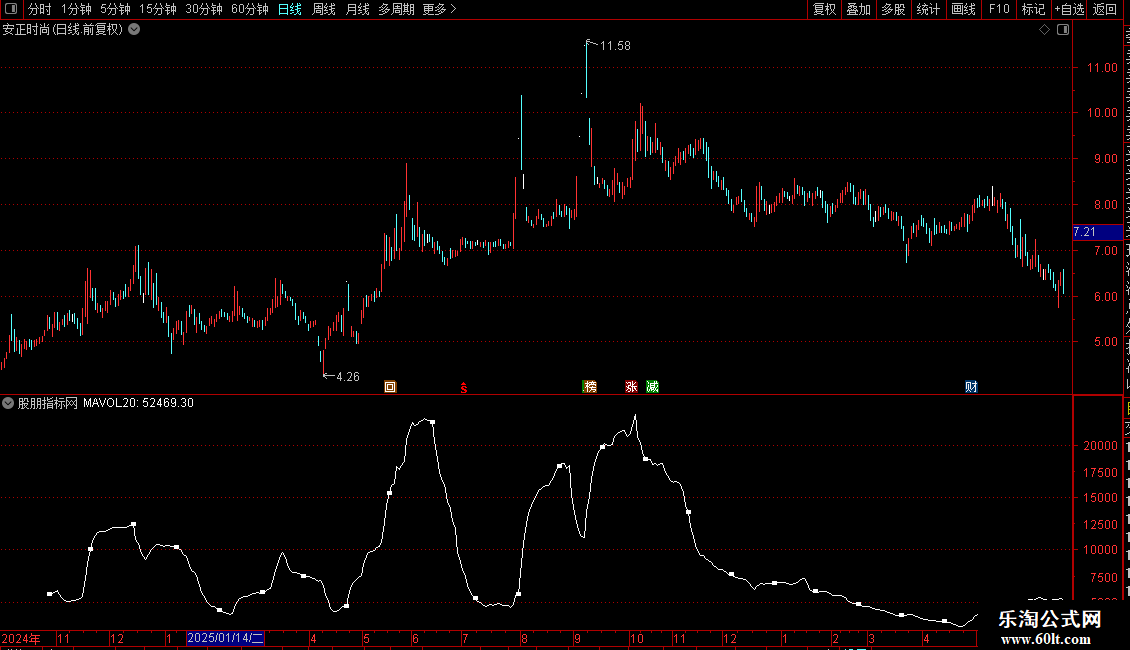Click the 涨 event marker

point(631,387)
